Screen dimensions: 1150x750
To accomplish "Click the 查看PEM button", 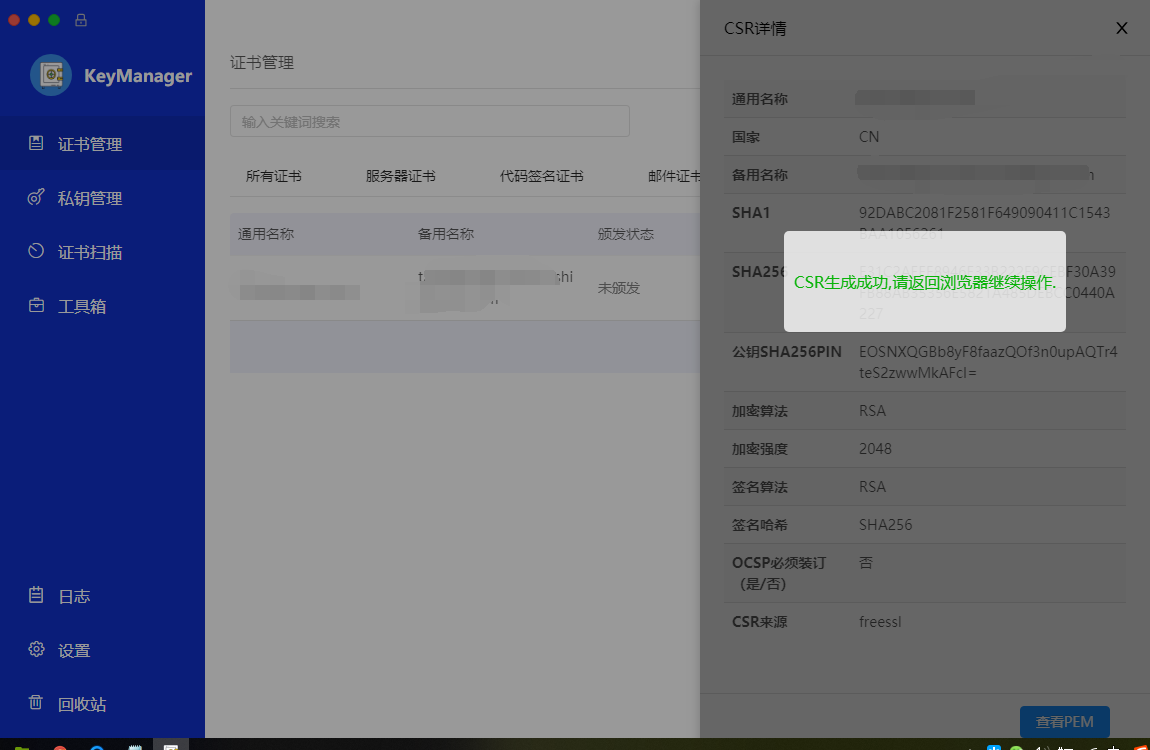I will [x=1064, y=721].
